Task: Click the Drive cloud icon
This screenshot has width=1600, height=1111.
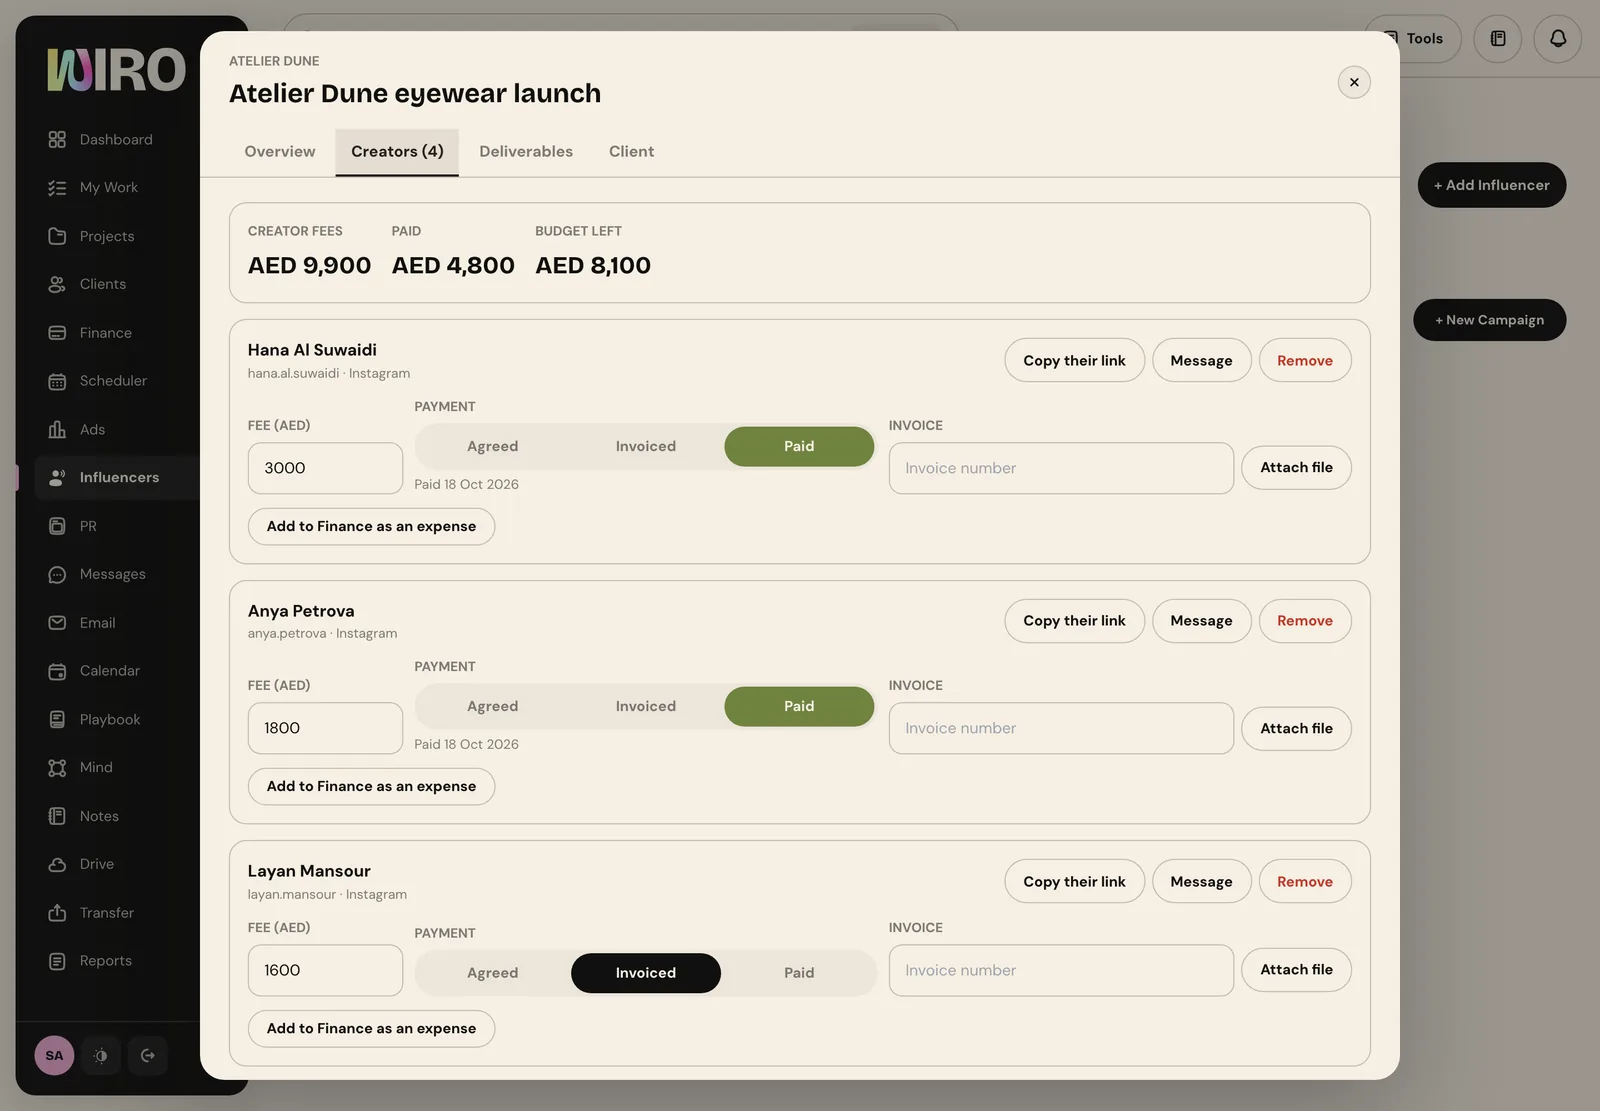Action: [57, 864]
